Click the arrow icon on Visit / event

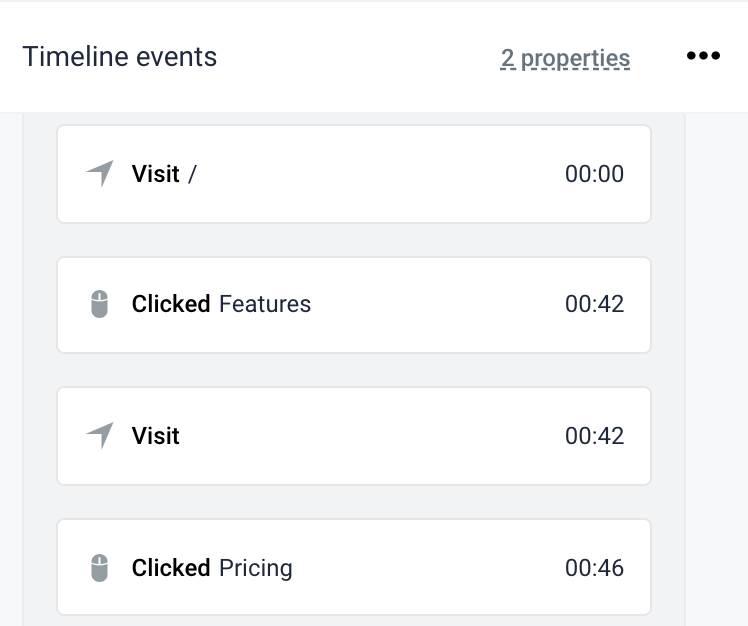pos(99,174)
